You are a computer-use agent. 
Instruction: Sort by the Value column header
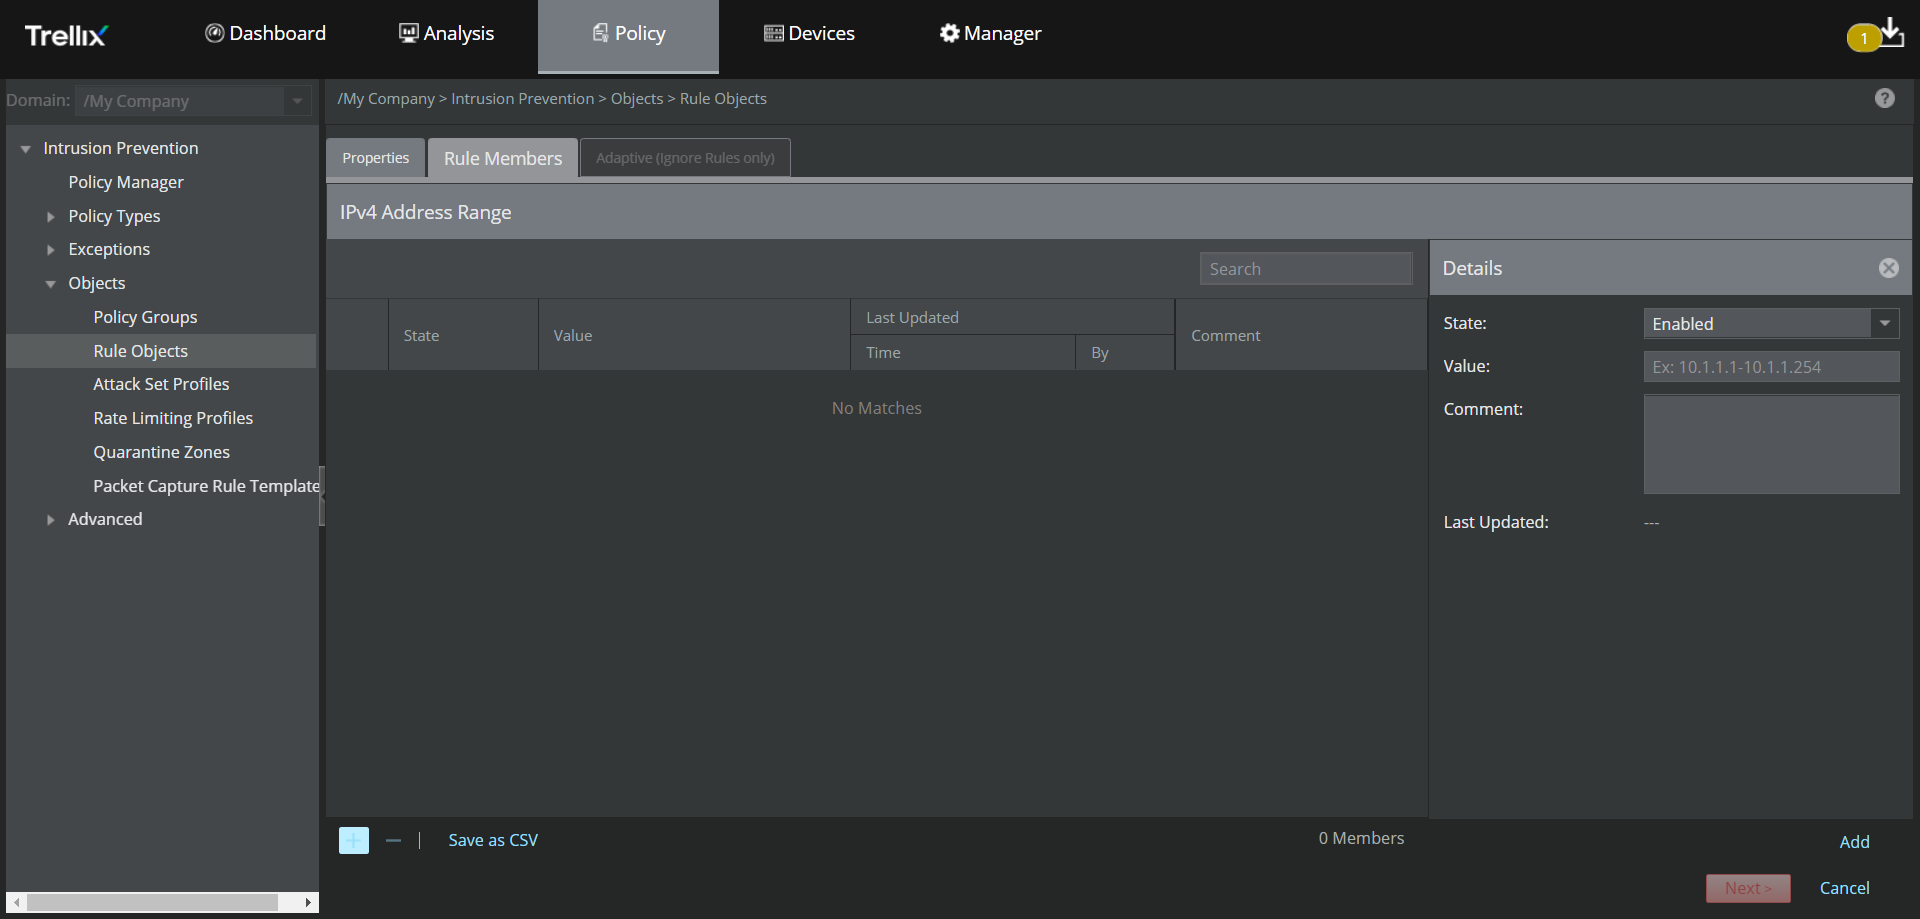(694, 335)
